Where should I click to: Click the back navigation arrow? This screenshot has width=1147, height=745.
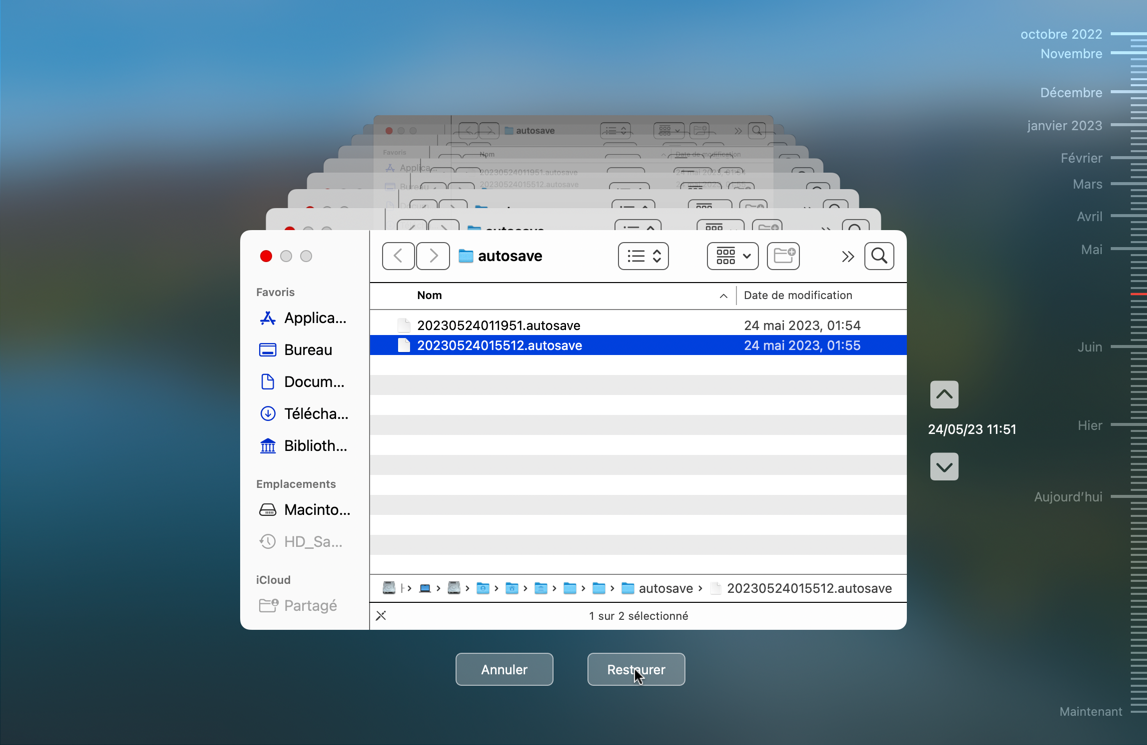[x=398, y=256]
